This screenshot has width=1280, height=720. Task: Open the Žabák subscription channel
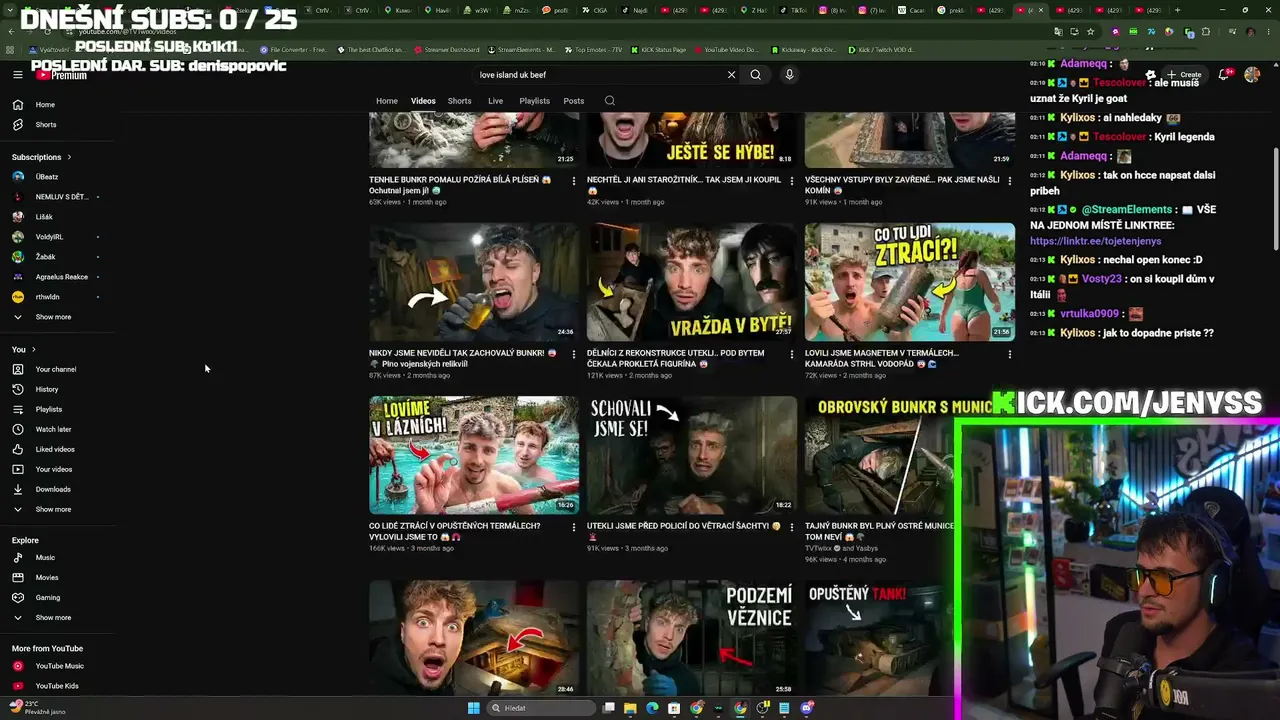[x=45, y=257]
